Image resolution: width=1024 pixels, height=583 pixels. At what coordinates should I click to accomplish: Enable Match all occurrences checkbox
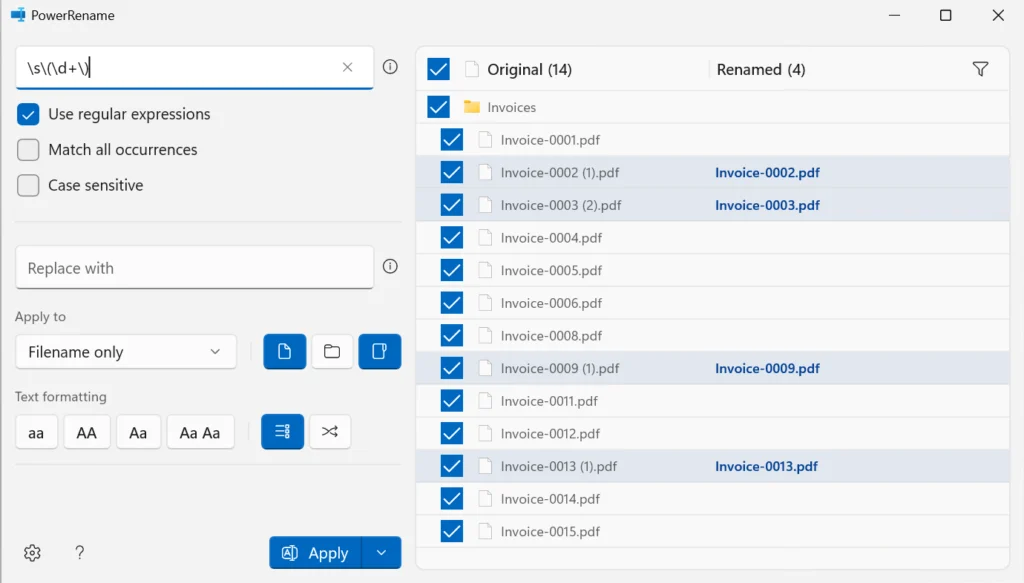(28, 150)
